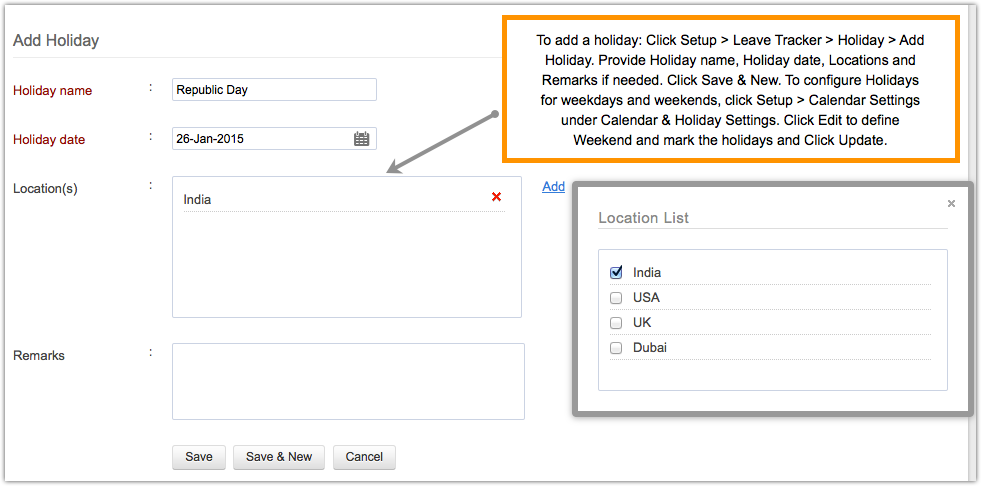The width and height of the screenshot is (981, 486).
Task: Click the orange help instructions box
Action: 730,90
